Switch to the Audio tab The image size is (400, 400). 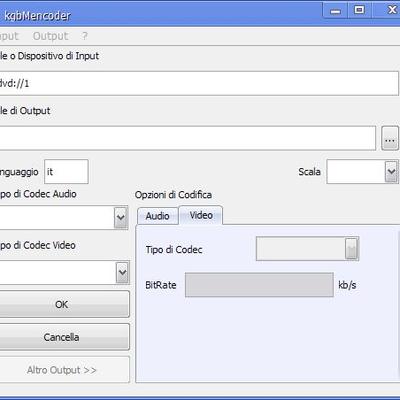[x=158, y=216]
